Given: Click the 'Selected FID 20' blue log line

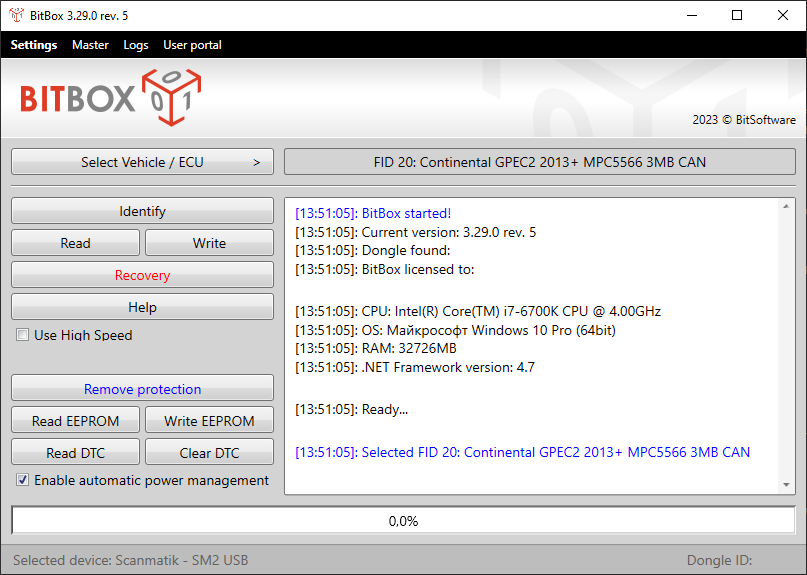Looking at the screenshot, I should pyautogui.click(x=522, y=452).
